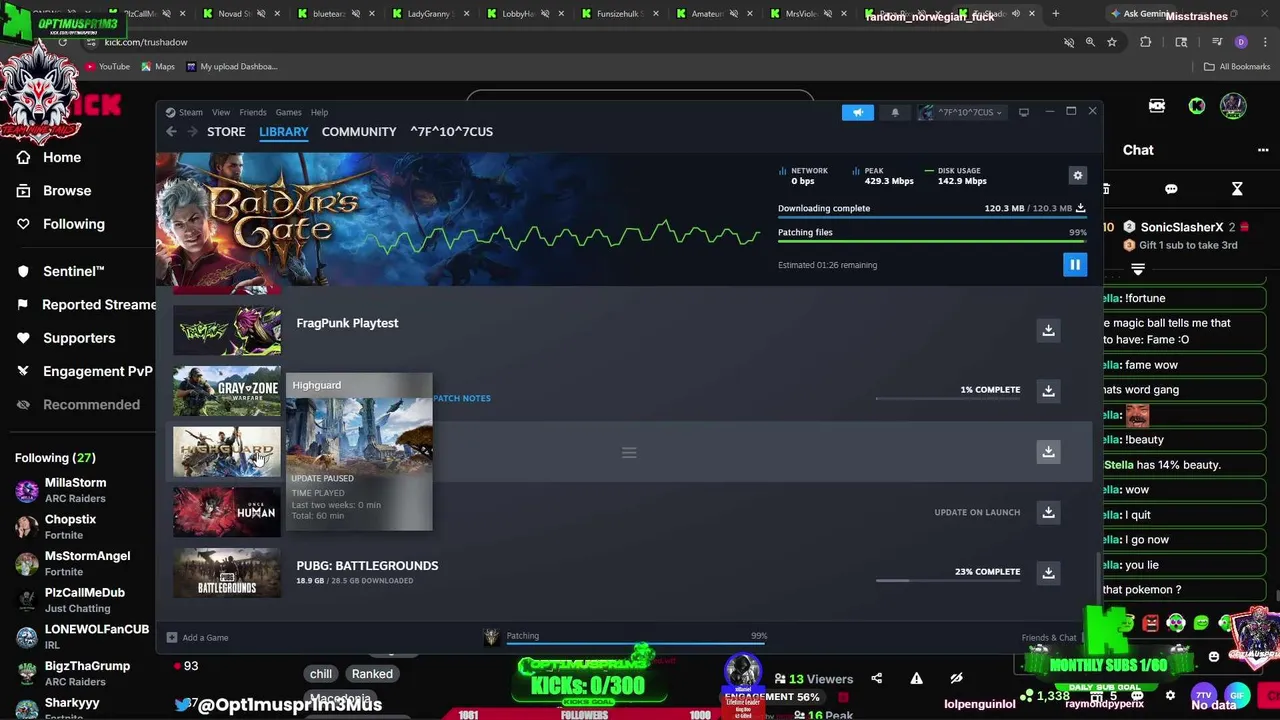Viewport: 1280px width, 720px height.
Task: Open the Games menu in Steam
Action: [289, 112]
